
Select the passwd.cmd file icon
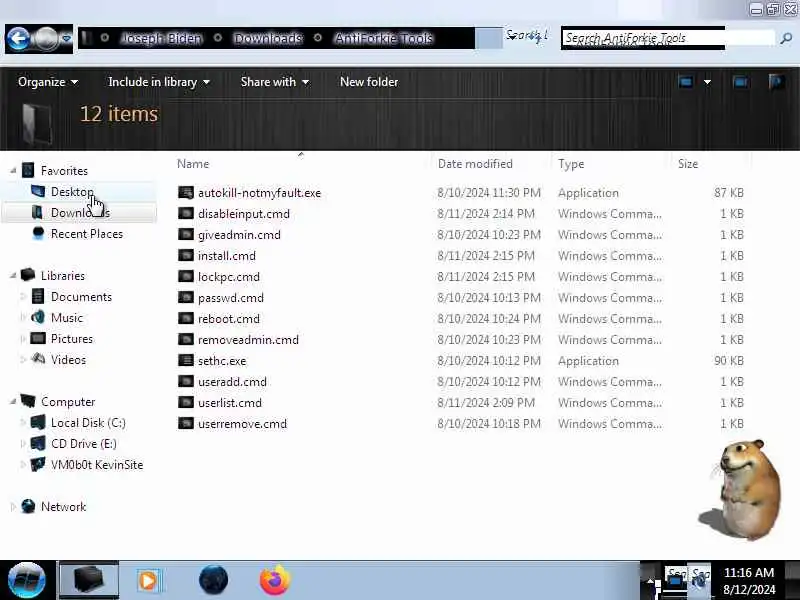pos(186,297)
